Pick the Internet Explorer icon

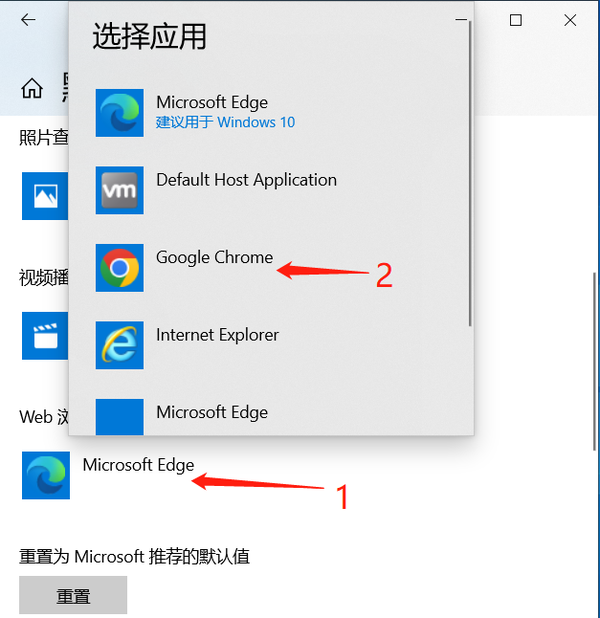[x=119, y=345]
